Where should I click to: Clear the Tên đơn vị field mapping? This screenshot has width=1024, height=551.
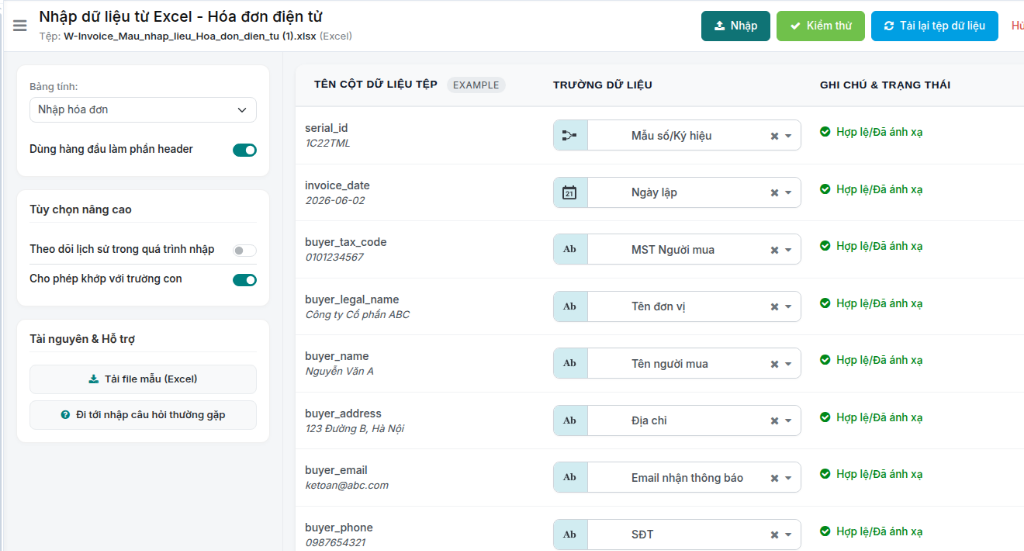pyautogui.click(x=774, y=307)
